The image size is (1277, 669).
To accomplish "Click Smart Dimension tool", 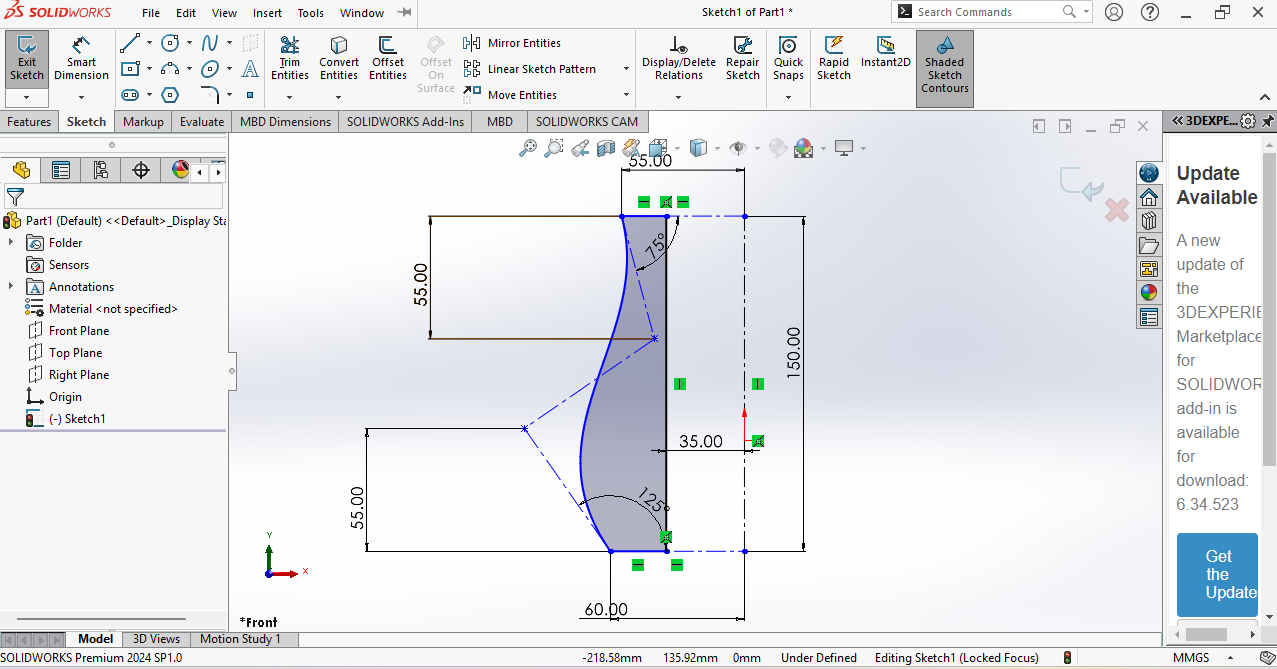I will (81, 58).
